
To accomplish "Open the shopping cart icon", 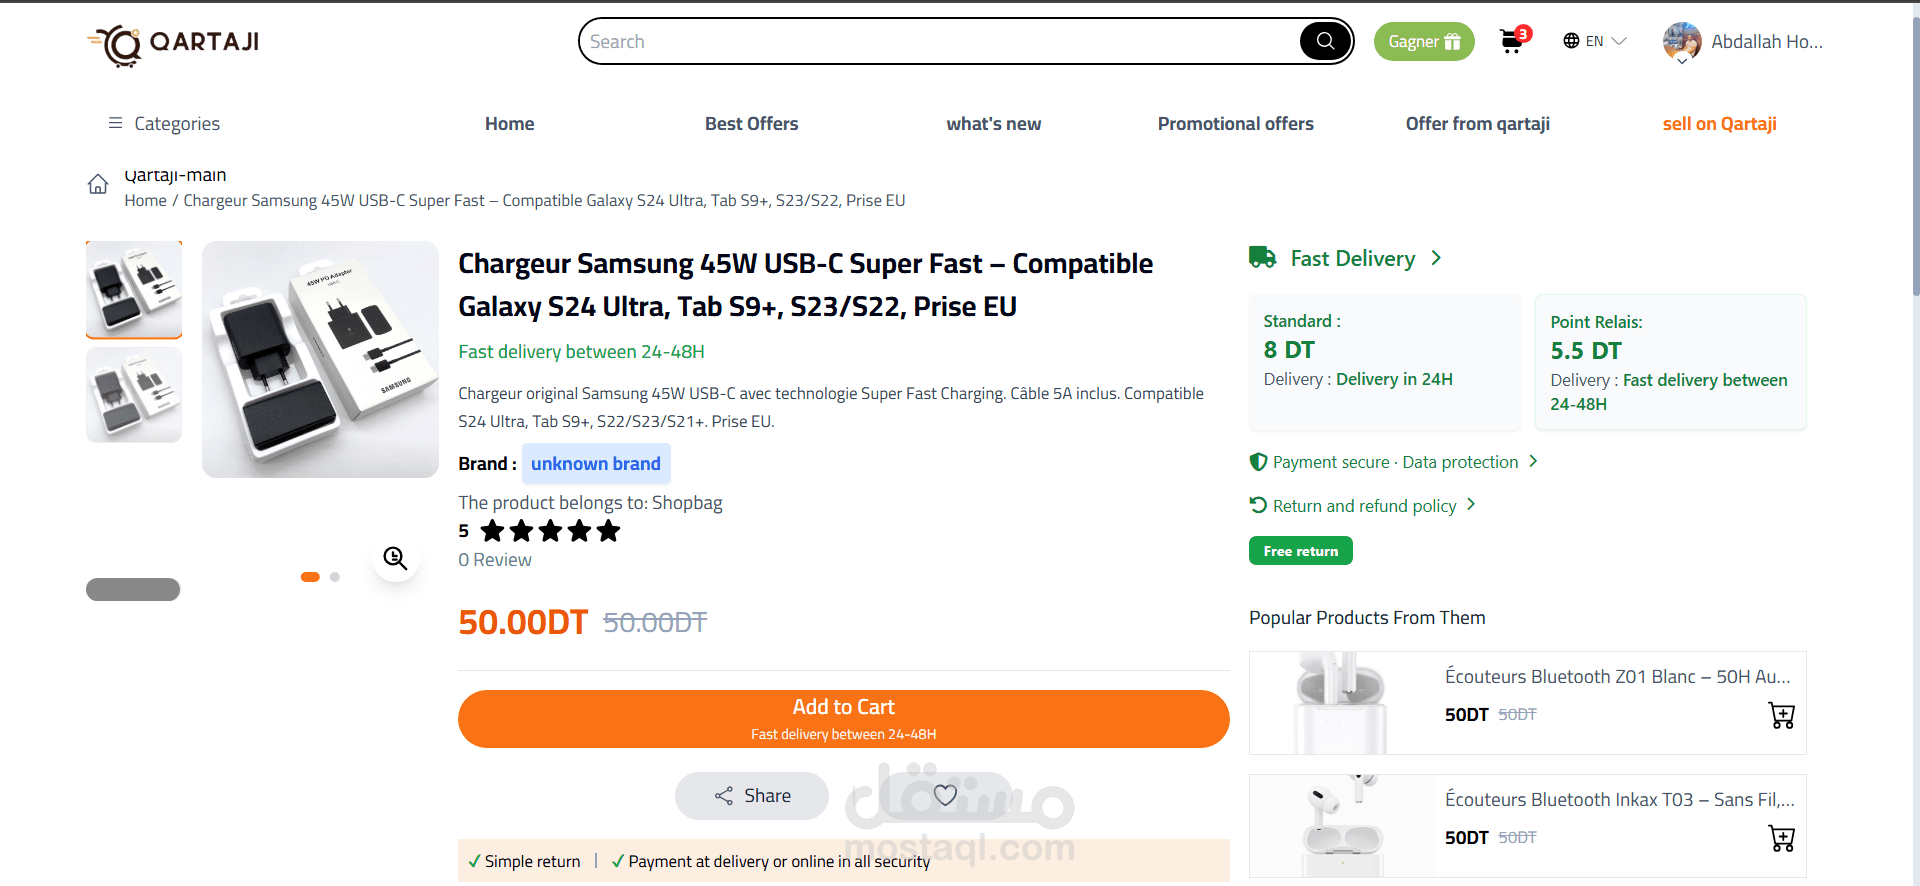I will click(1511, 42).
